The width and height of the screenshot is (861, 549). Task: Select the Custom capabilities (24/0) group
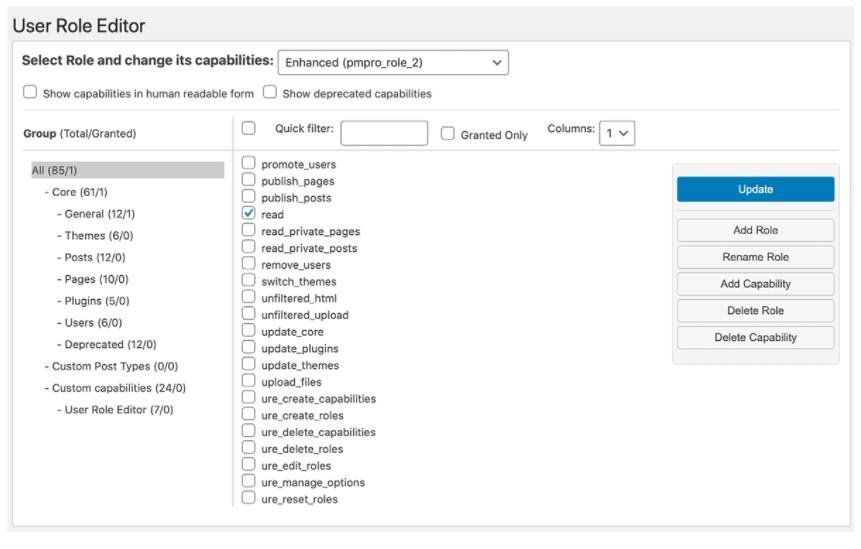tap(115, 388)
